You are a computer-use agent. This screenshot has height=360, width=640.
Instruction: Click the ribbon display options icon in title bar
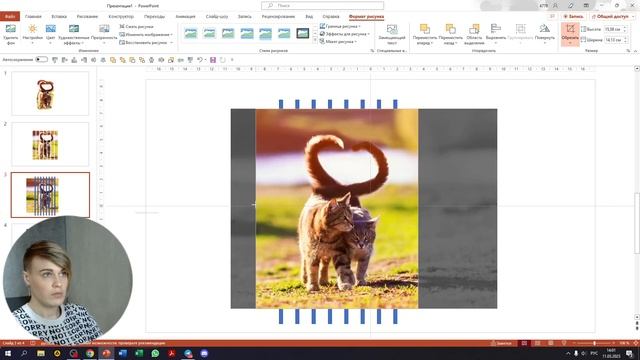click(586, 6)
